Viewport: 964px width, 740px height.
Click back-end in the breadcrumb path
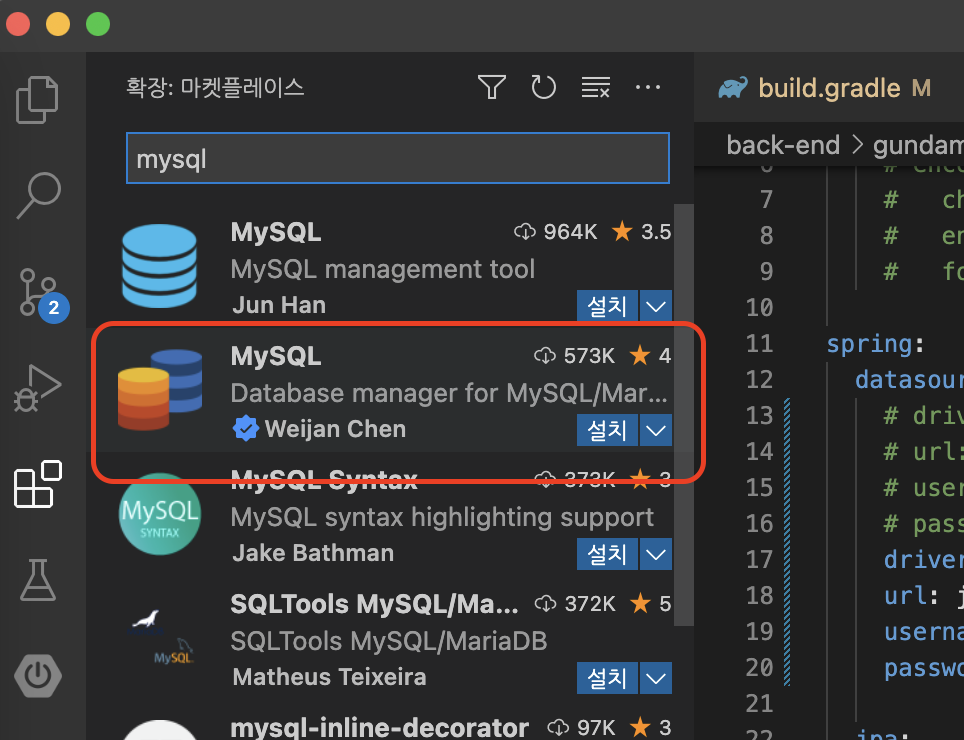coord(783,146)
